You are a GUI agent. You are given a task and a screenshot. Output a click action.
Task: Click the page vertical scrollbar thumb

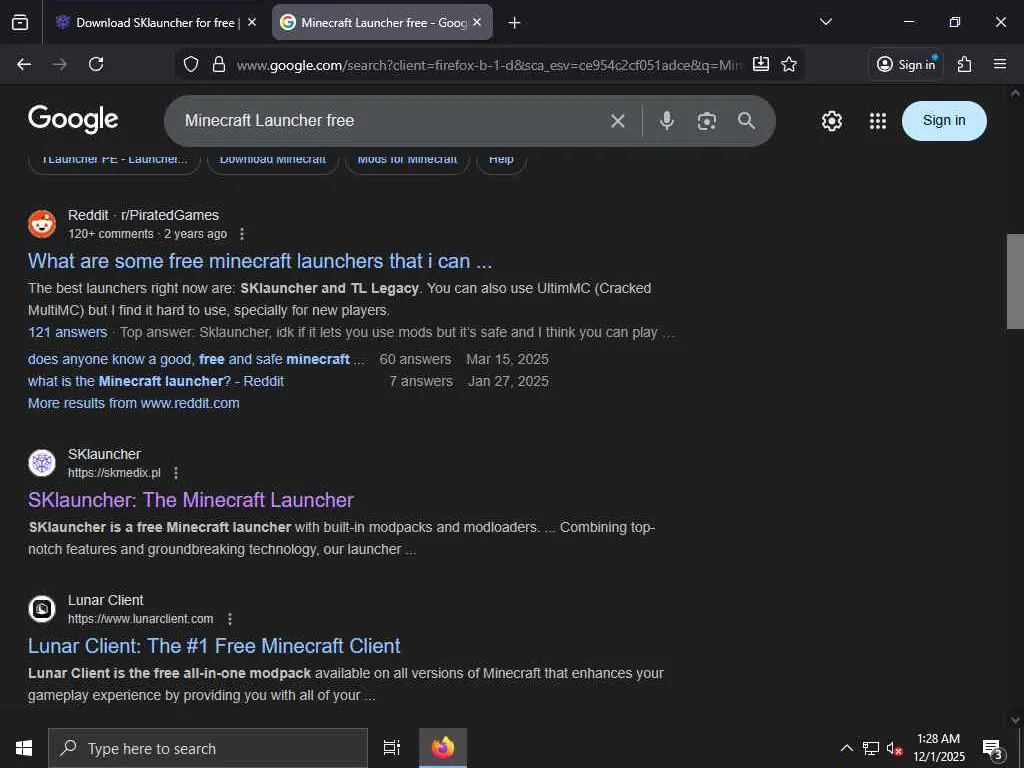click(x=1015, y=281)
